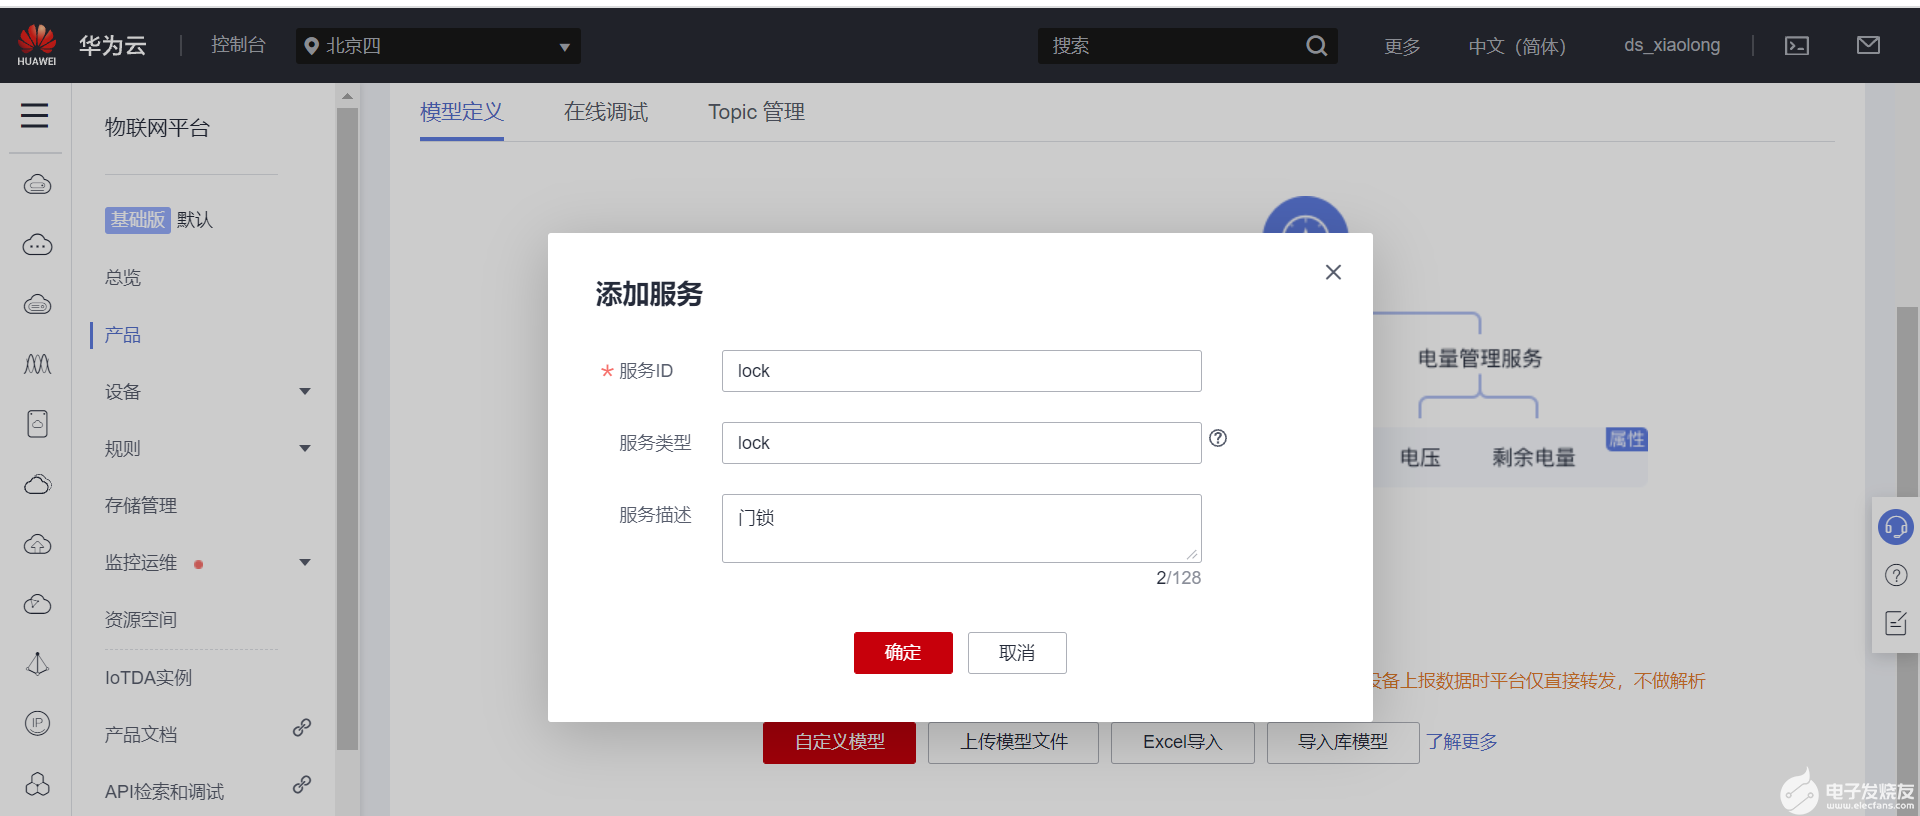Open the 更多 menu in the header
This screenshot has height=816, width=1920.
click(1402, 46)
